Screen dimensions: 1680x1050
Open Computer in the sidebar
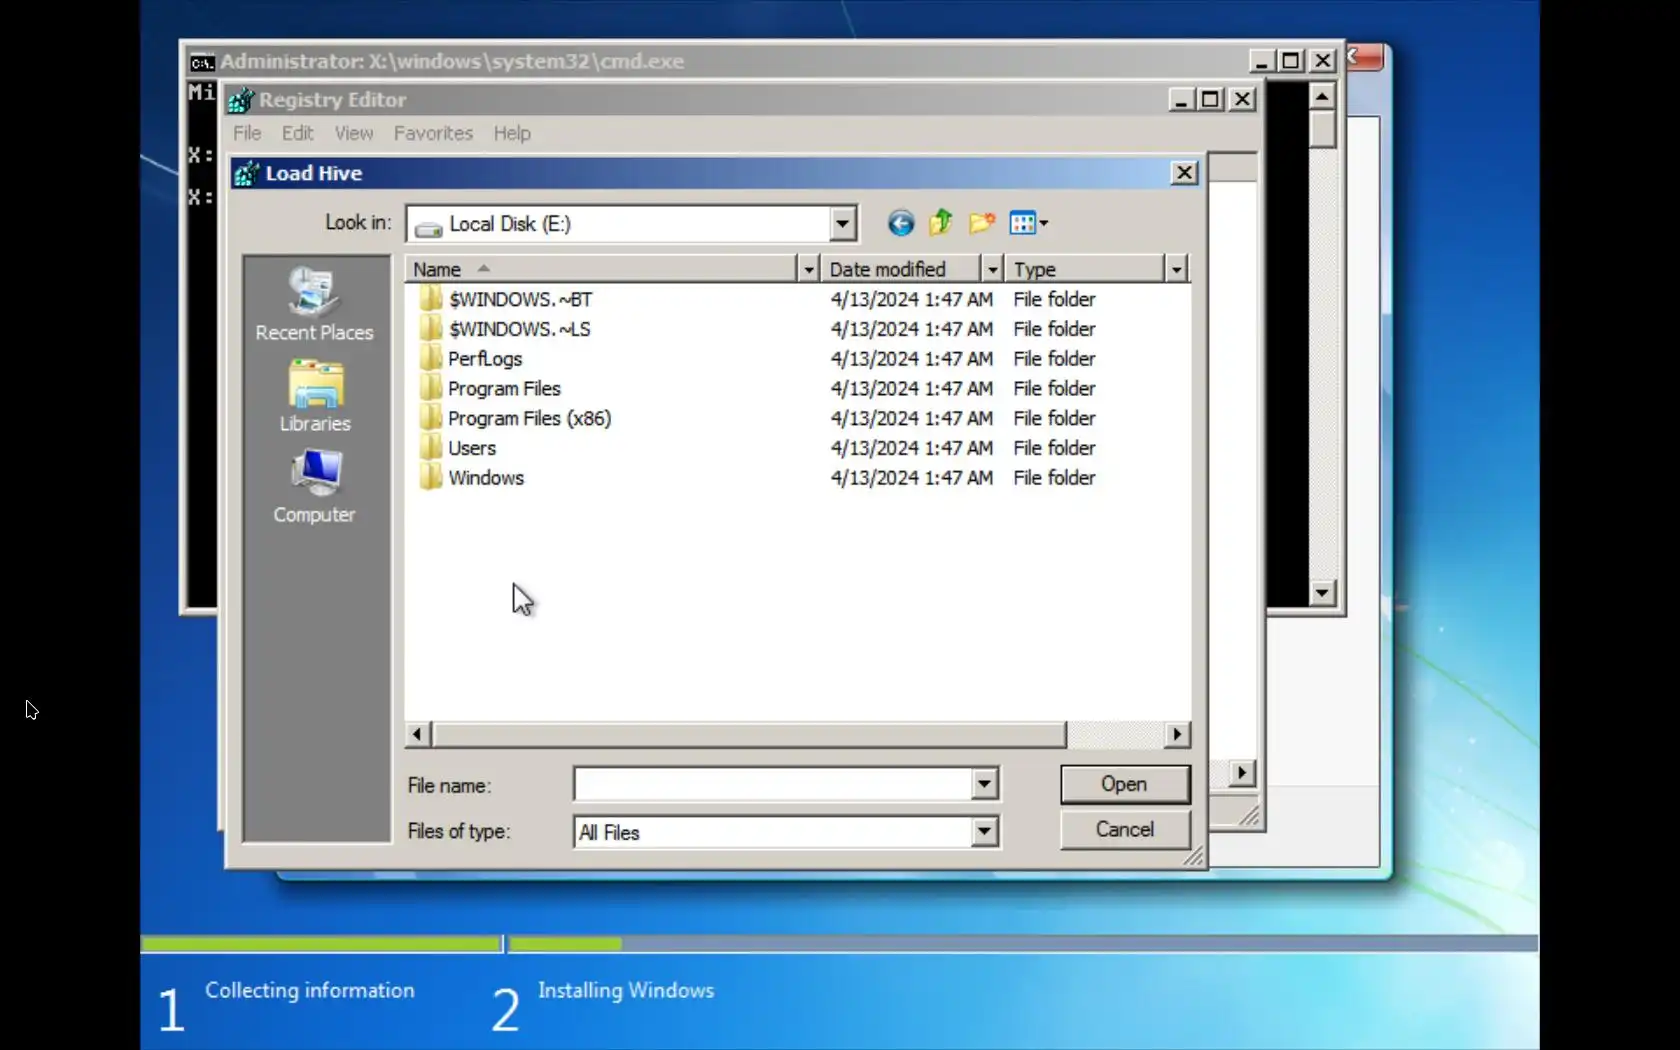pyautogui.click(x=315, y=487)
